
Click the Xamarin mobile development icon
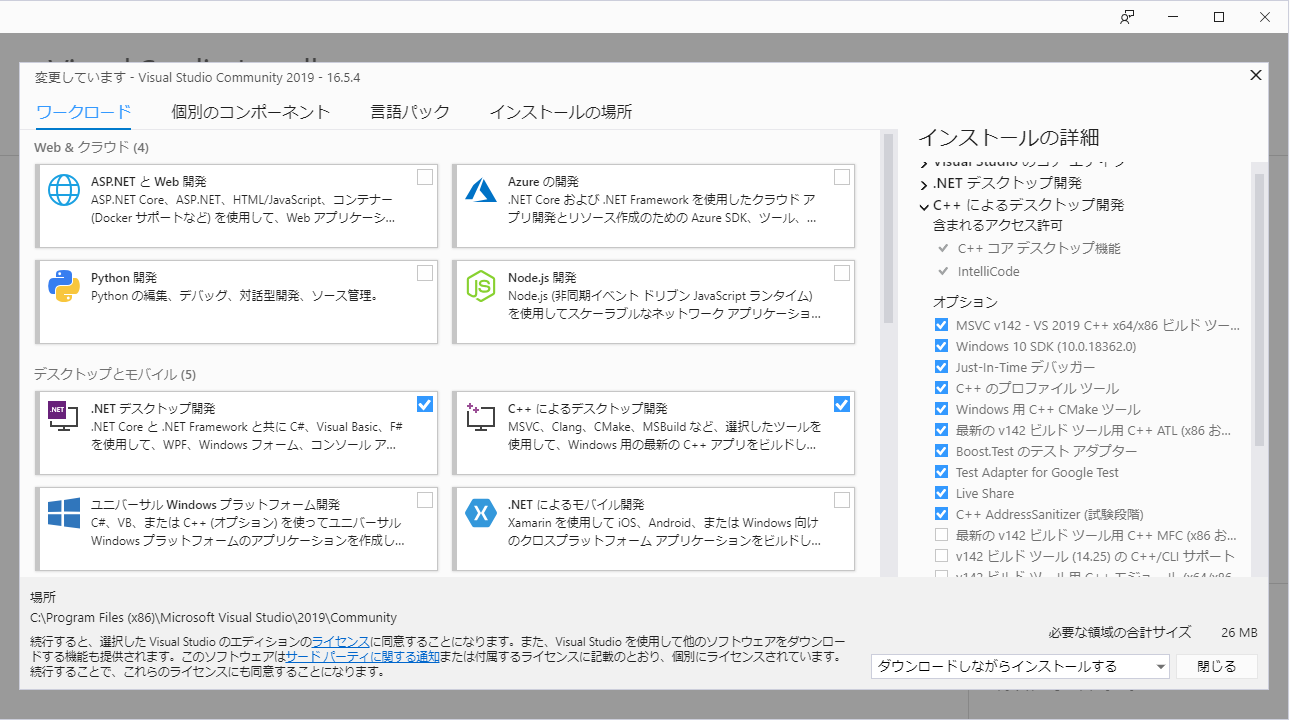tap(481, 513)
